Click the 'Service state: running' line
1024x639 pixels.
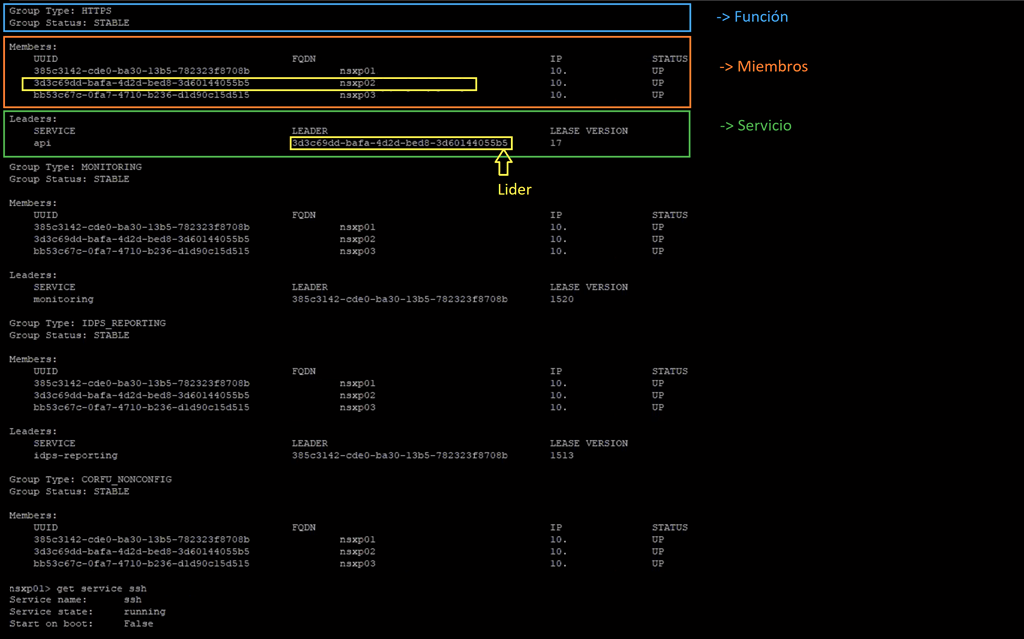[87, 611]
